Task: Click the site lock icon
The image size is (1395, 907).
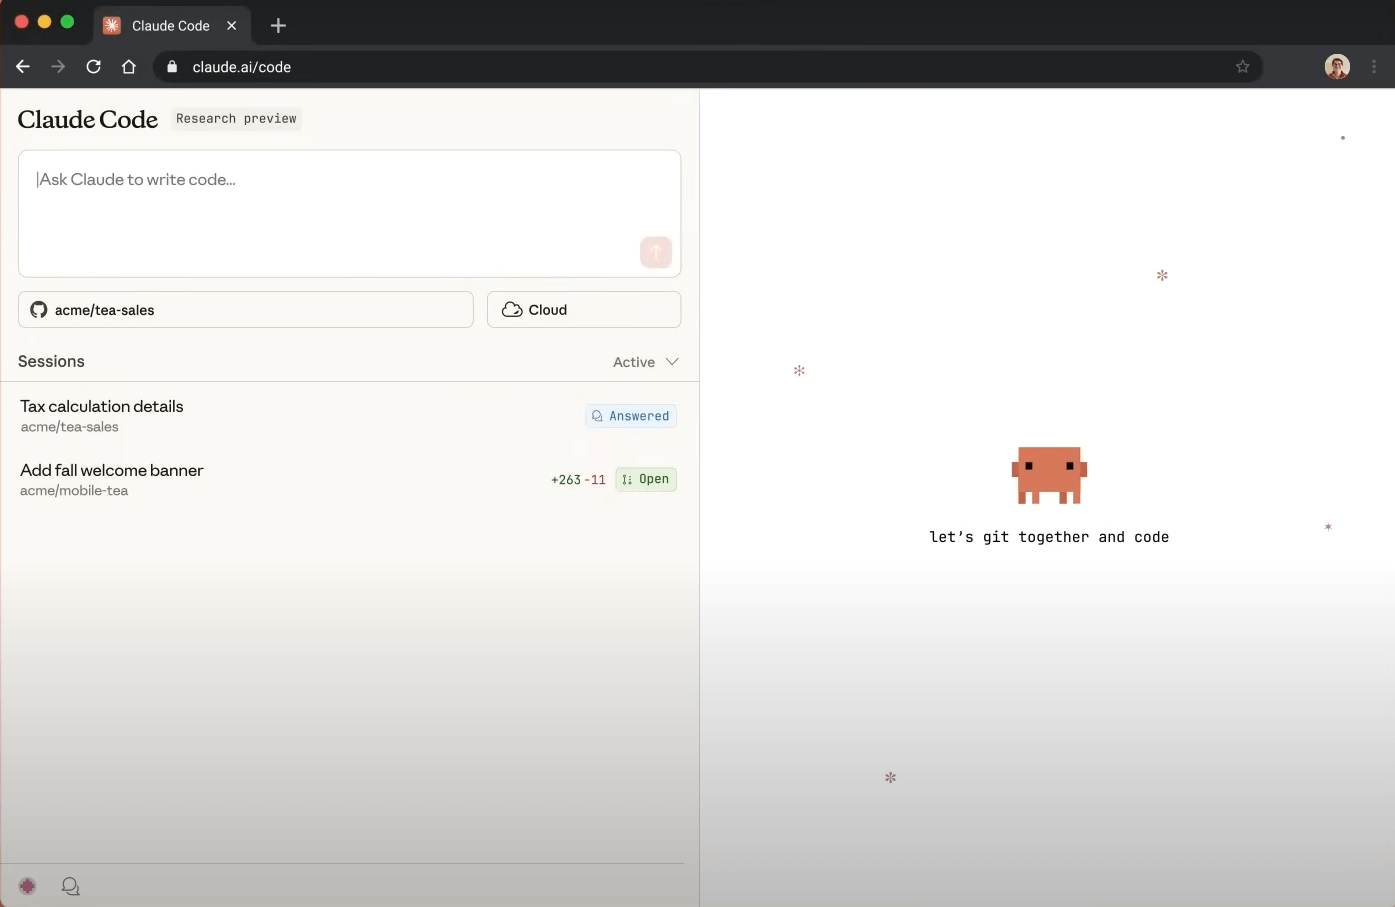Action: click(172, 67)
